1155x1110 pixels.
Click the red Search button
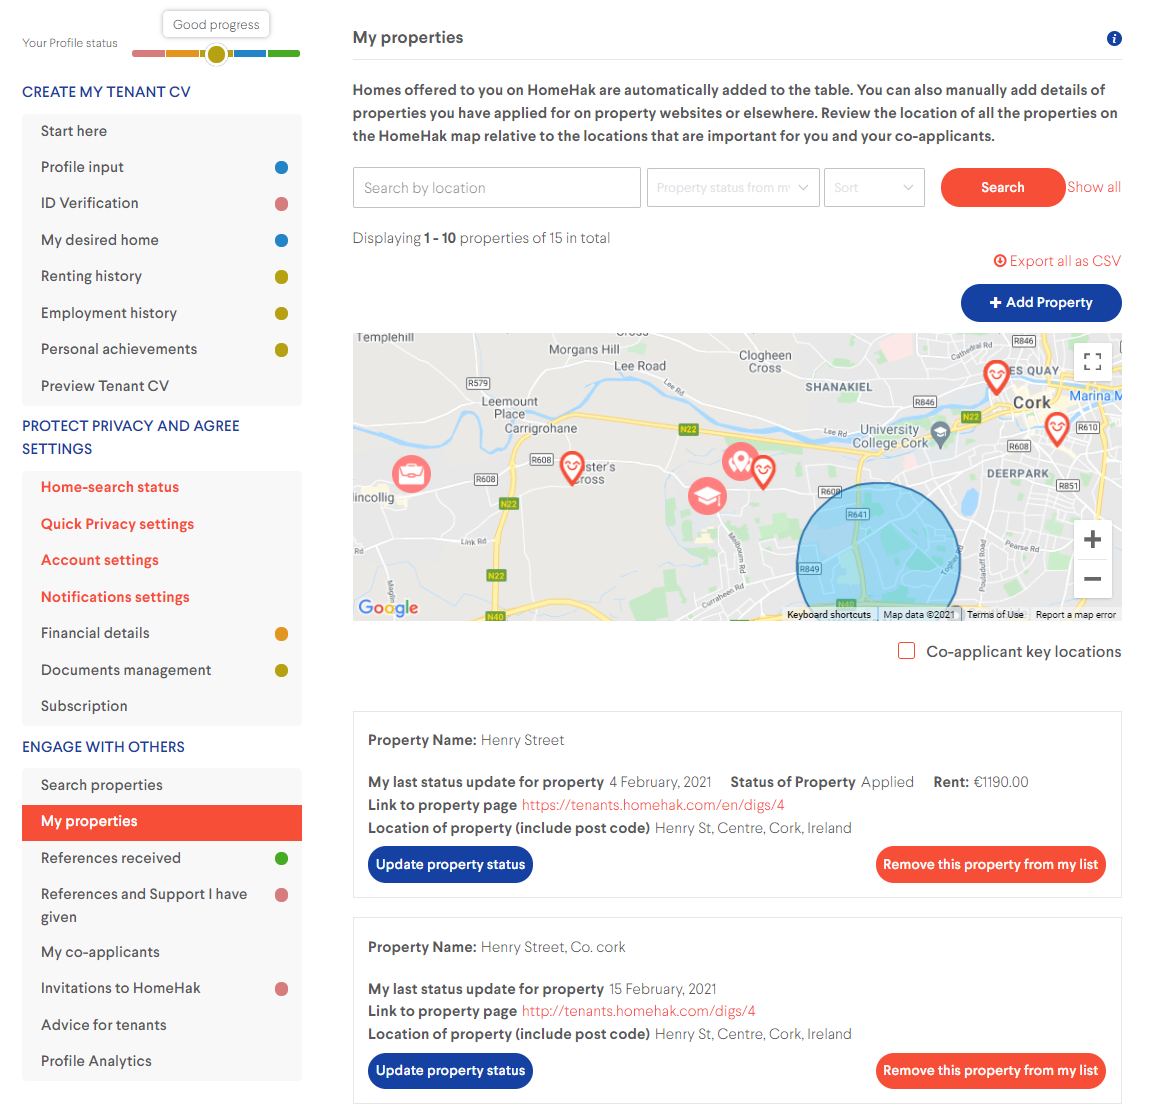coord(1003,188)
